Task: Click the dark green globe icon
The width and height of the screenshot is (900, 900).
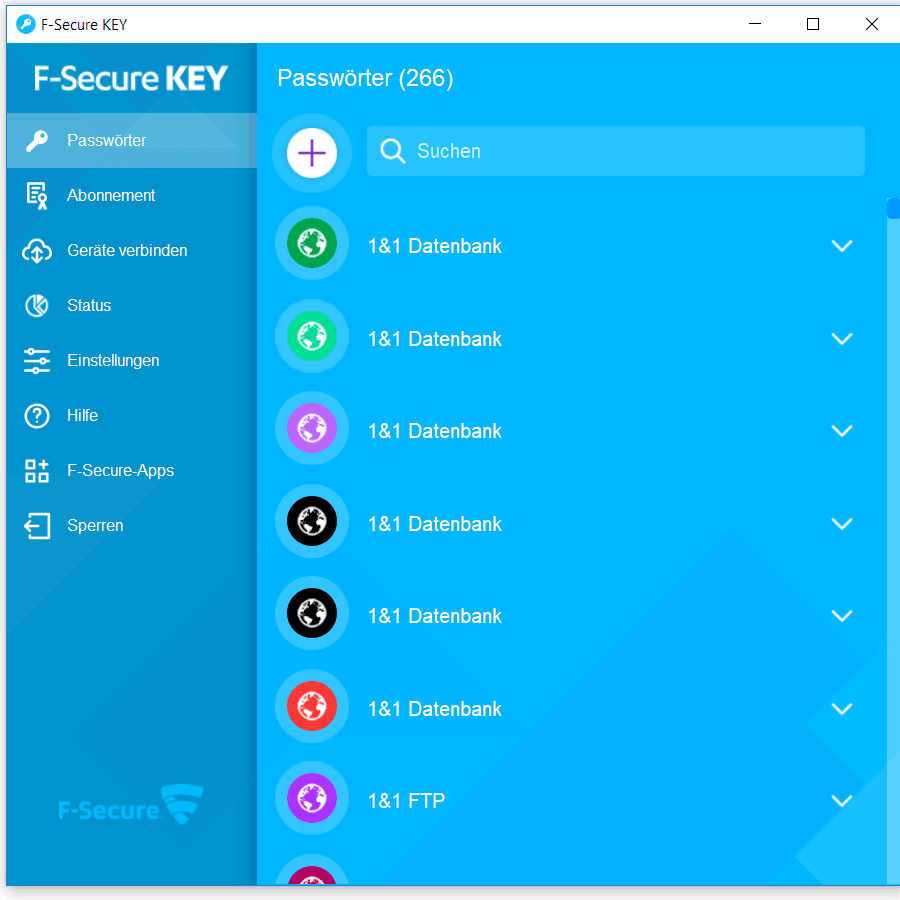Action: click(312, 243)
